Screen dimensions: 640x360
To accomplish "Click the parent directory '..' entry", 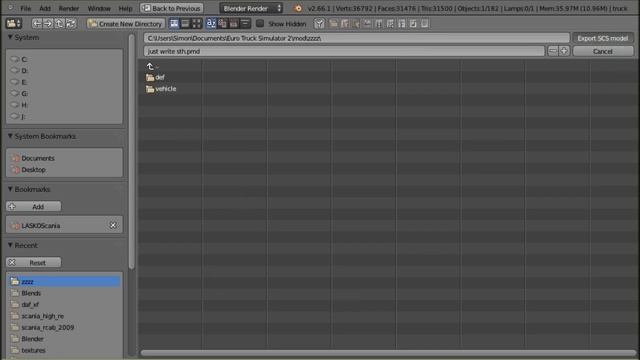I will point(152,66).
